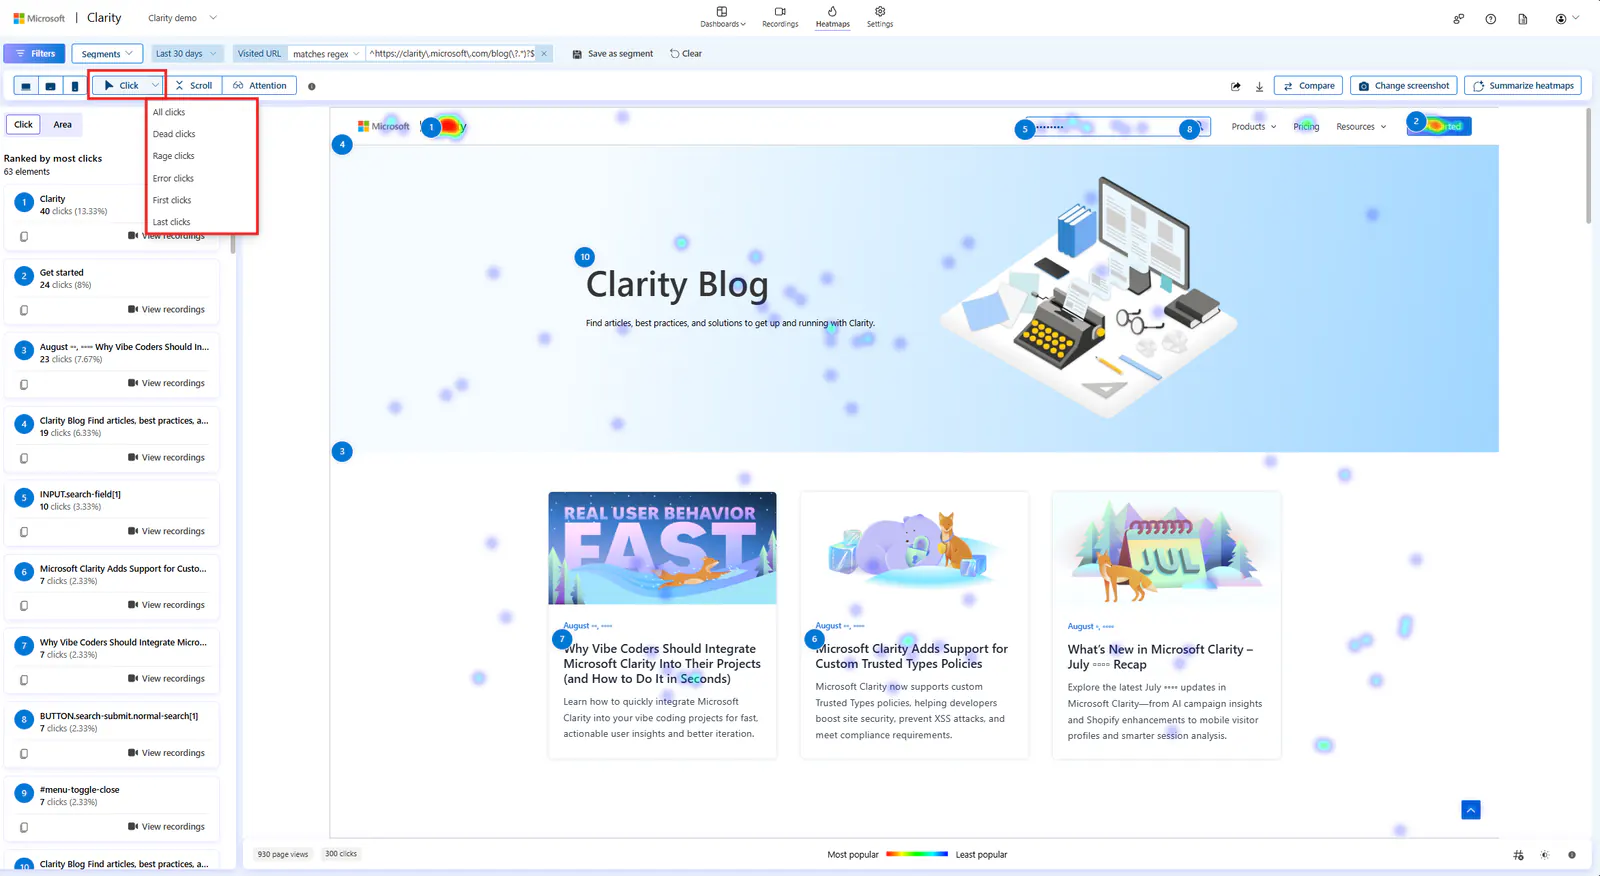Expand the Segments dropdown
This screenshot has height=876, width=1600.
[107, 54]
